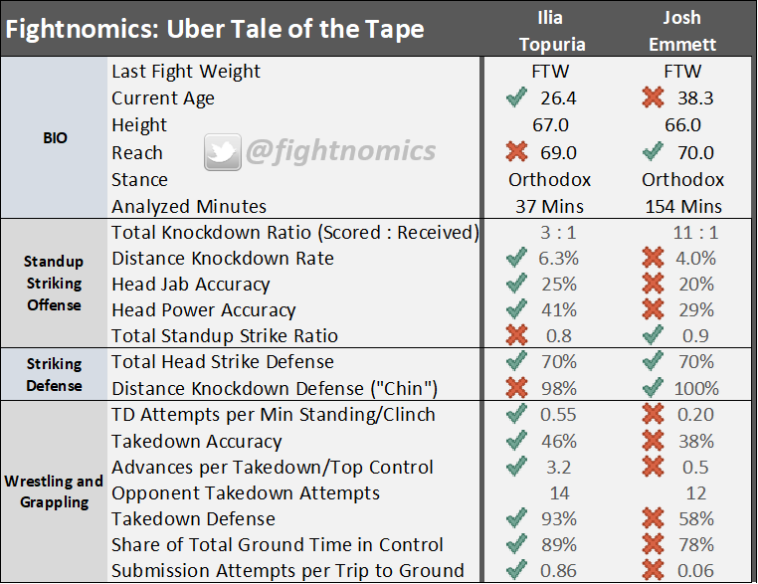Click green checkmark beside Topuria's age 26.4
758x584 pixels.
516,97
